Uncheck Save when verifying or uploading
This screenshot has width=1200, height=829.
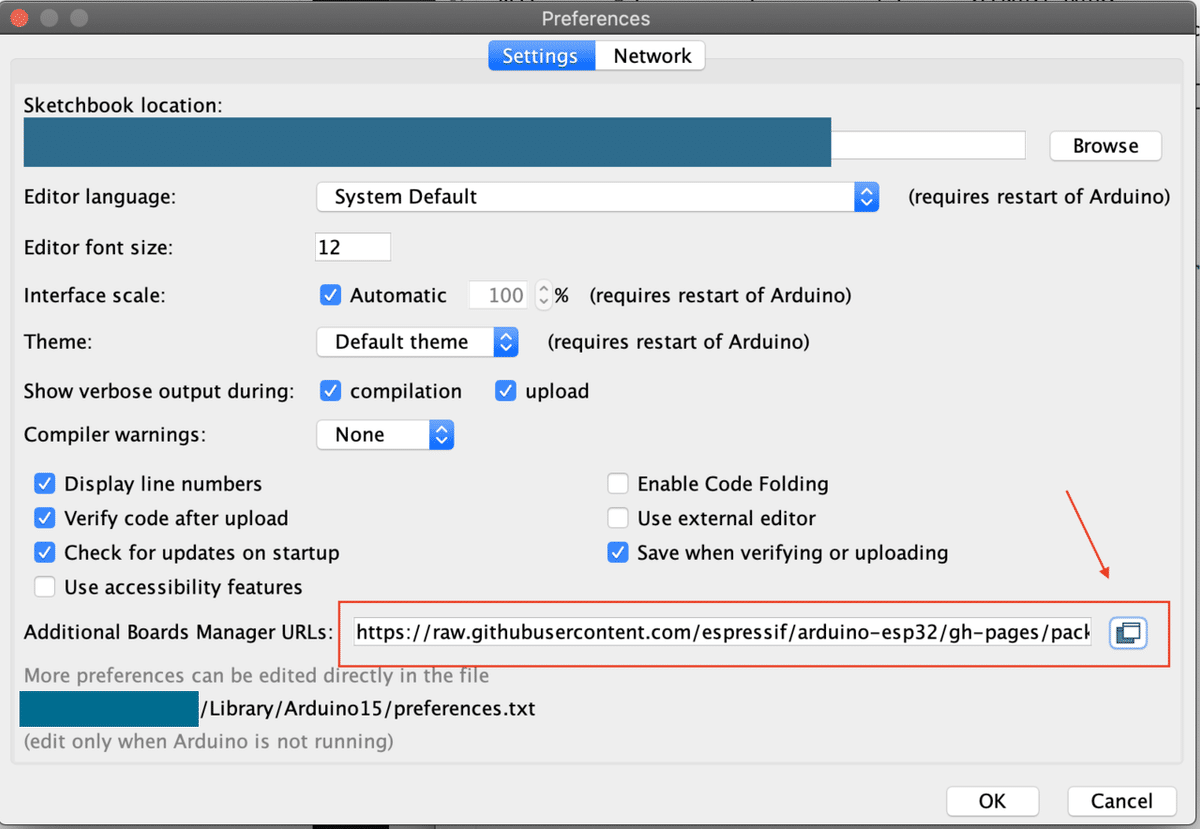coord(618,553)
